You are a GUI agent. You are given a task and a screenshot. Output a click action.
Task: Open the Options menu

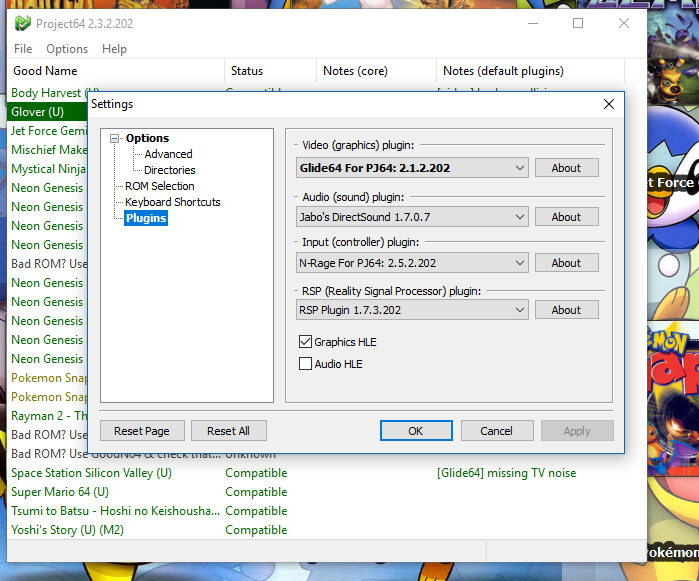pyautogui.click(x=67, y=49)
